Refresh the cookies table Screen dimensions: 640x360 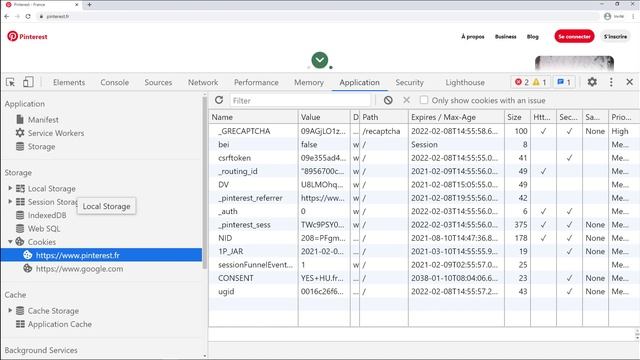(219, 100)
